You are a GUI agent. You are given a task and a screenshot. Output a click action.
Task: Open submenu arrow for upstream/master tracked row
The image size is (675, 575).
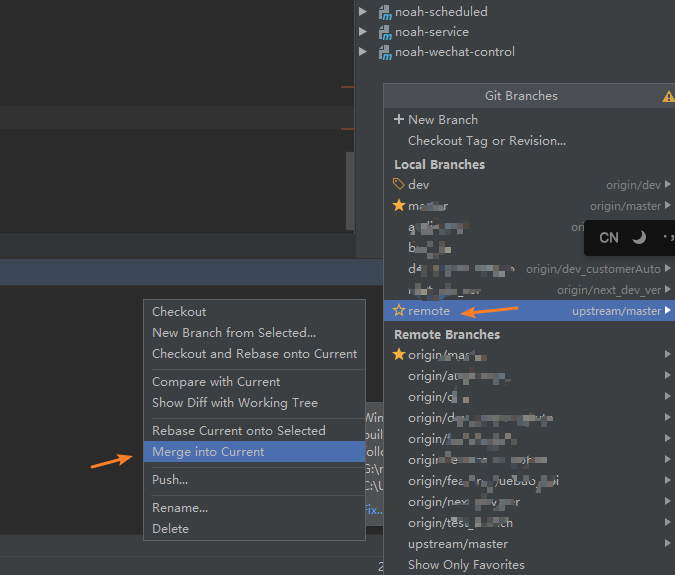[x=667, y=310]
